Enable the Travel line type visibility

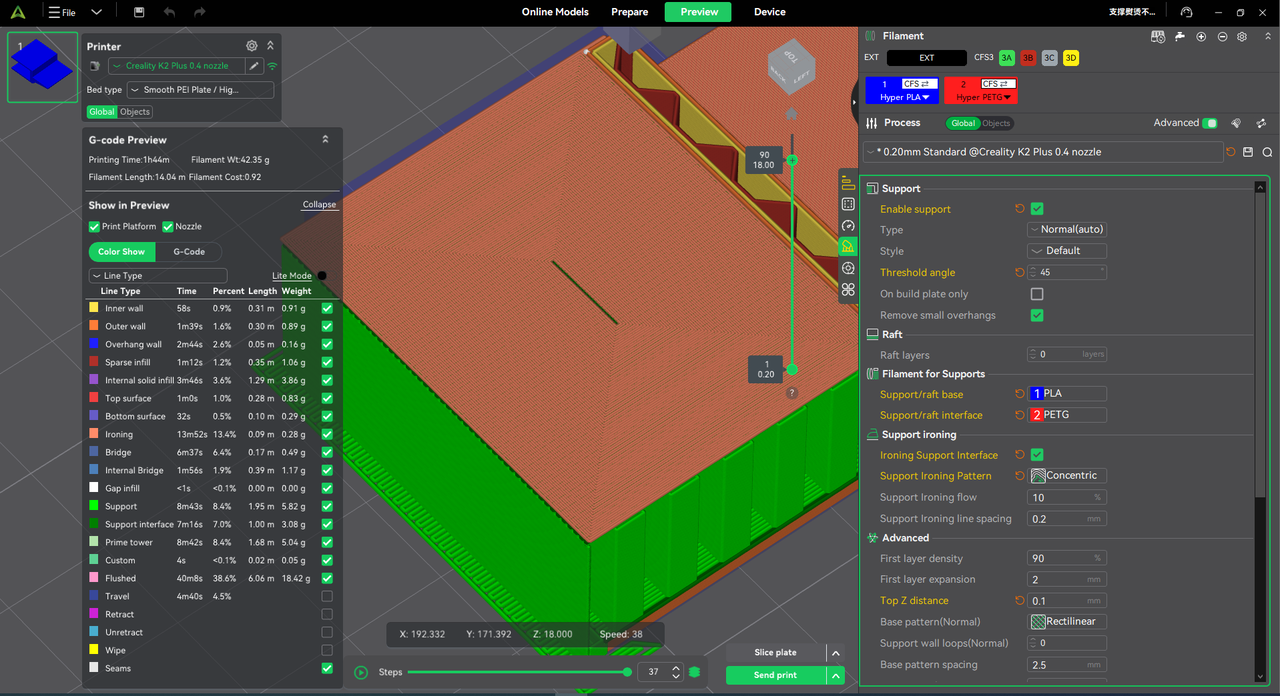point(327,597)
